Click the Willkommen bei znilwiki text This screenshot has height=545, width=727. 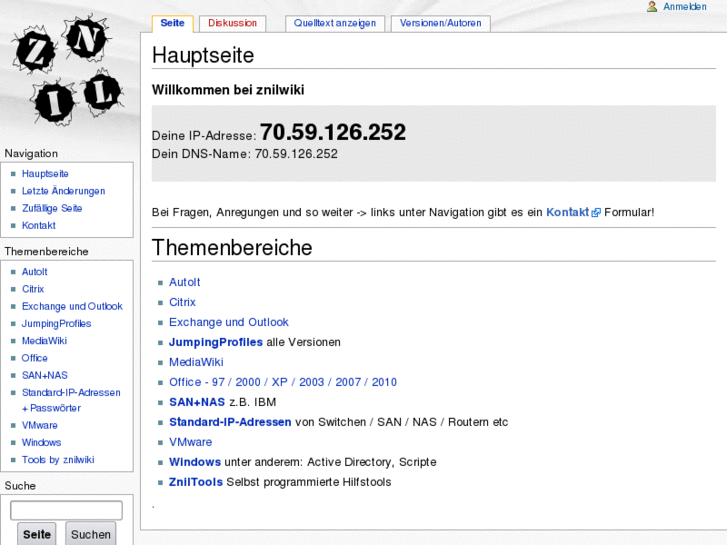pos(228,90)
